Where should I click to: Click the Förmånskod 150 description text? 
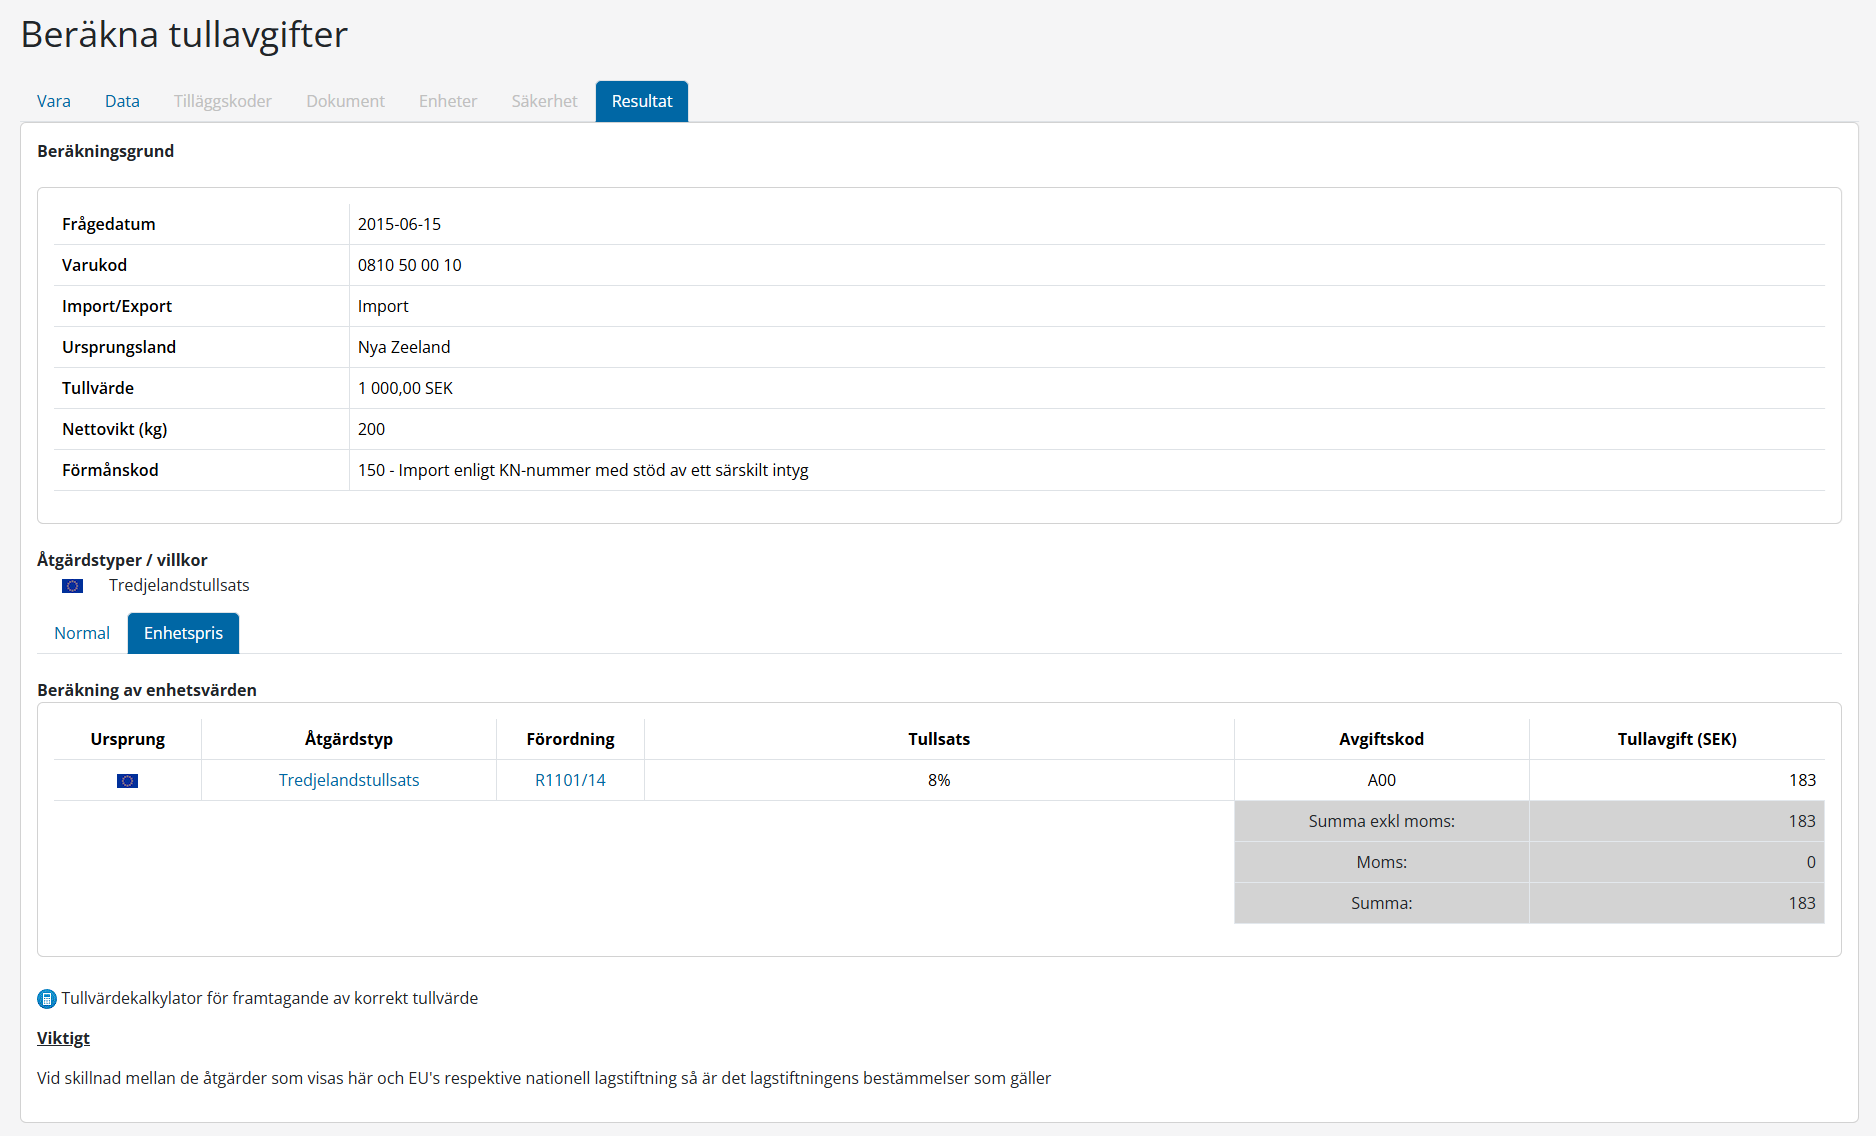click(583, 470)
